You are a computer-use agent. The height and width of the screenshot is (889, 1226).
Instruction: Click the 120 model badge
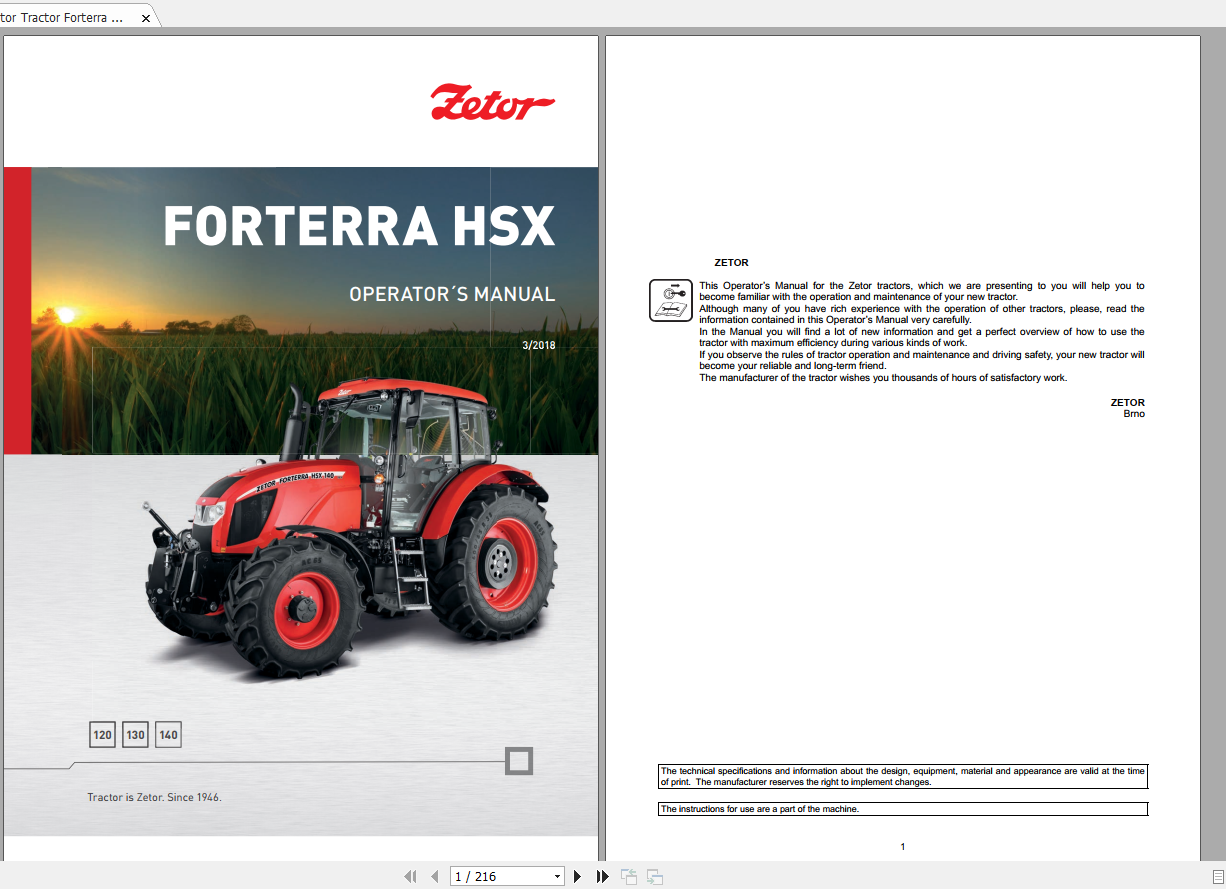pyautogui.click(x=103, y=735)
